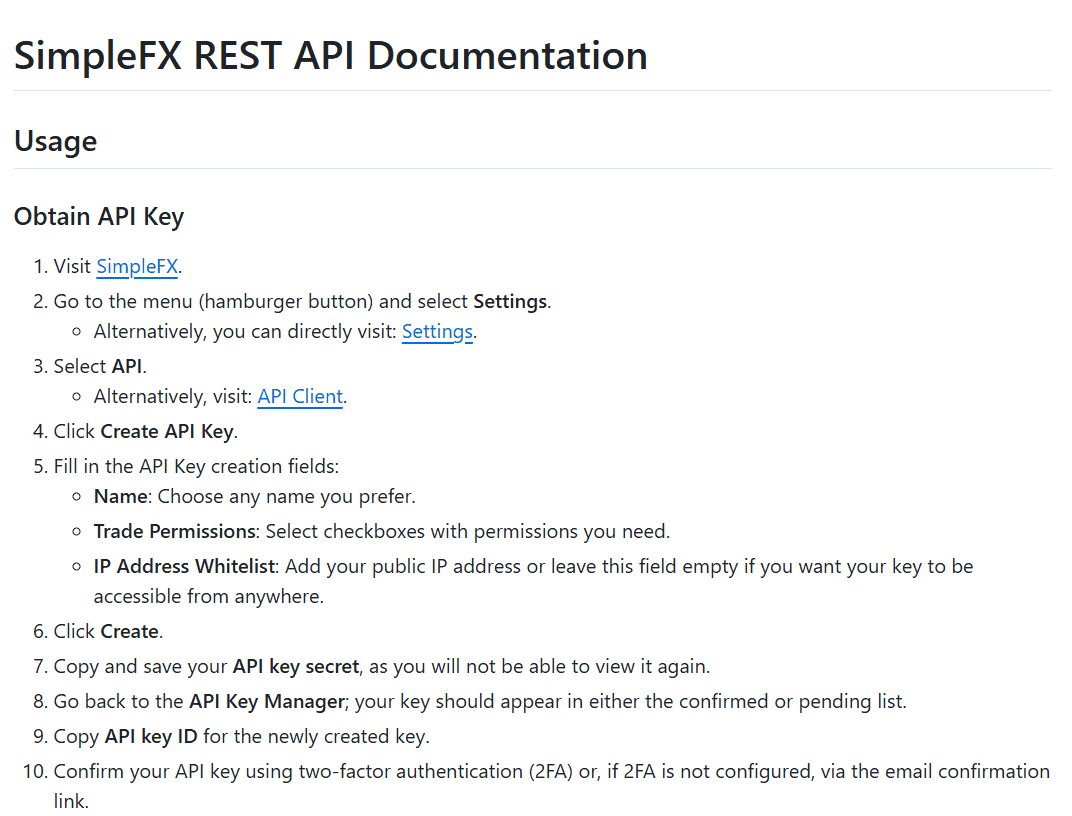The height and width of the screenshot is (816, 1072).
Task: Click the bold Name field label
Action: pyautogui.click(x=119, y=497)
